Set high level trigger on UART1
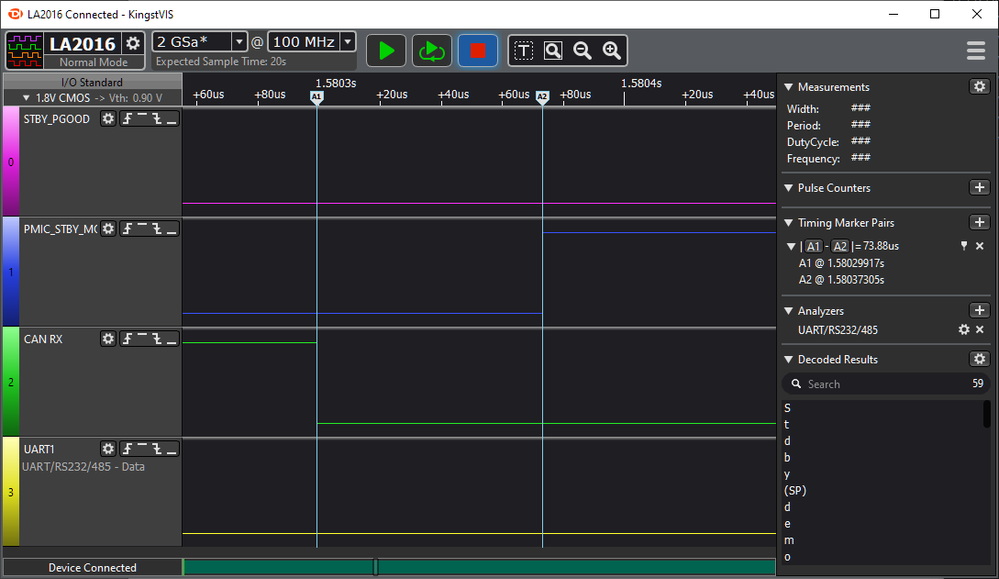Screen dimensions: 999x579 click(142, 449)
